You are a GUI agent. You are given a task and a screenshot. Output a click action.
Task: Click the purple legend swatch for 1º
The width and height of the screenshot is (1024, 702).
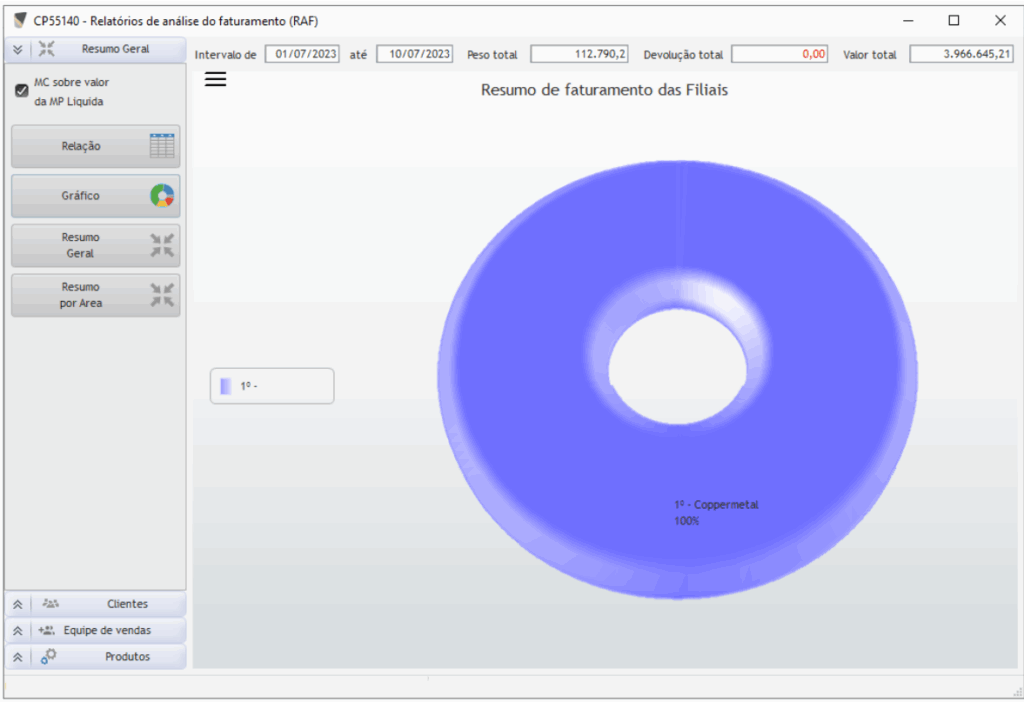[226, 386]
